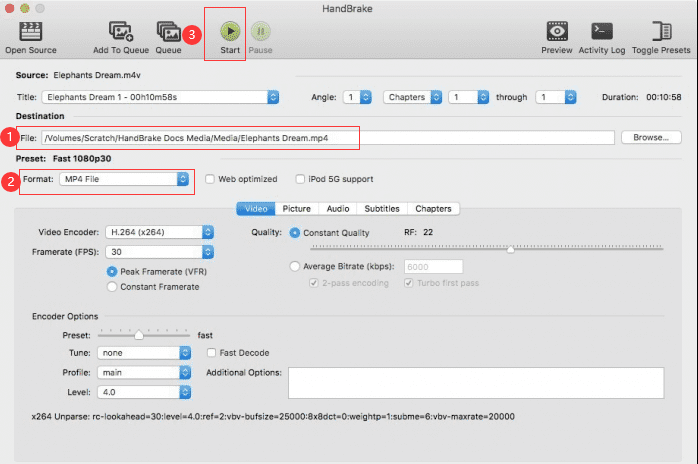The height and width of the screenshot is (464, 698).
Task: Toggle the Turbo first pass checkbox
Action: tap(409, 283)
